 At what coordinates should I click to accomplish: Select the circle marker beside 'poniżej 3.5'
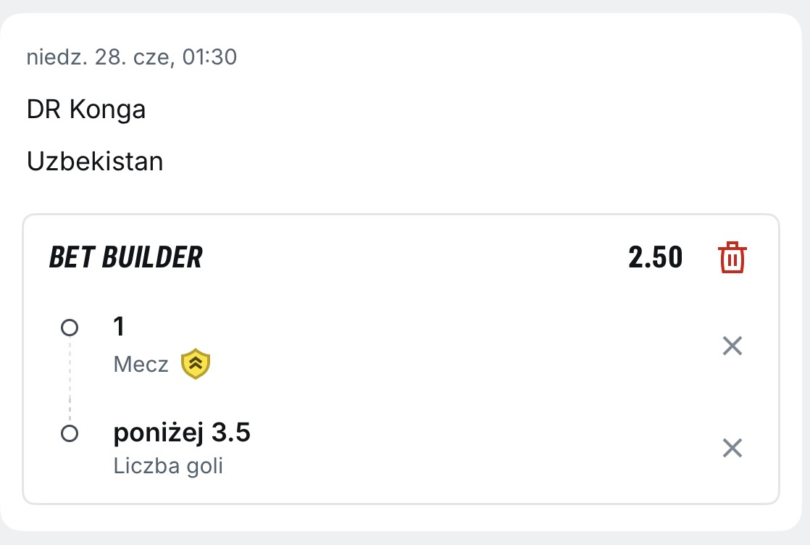pyautogui.click(x=69, y=433)
